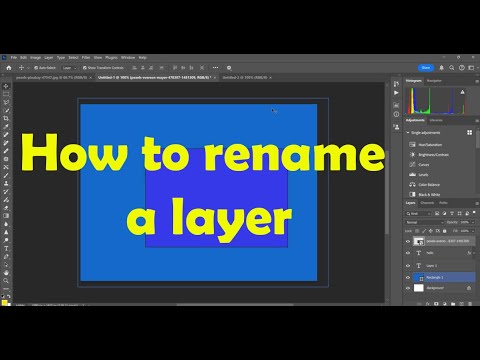
Task: Select the Hand tool
Action: click(6, 273)
